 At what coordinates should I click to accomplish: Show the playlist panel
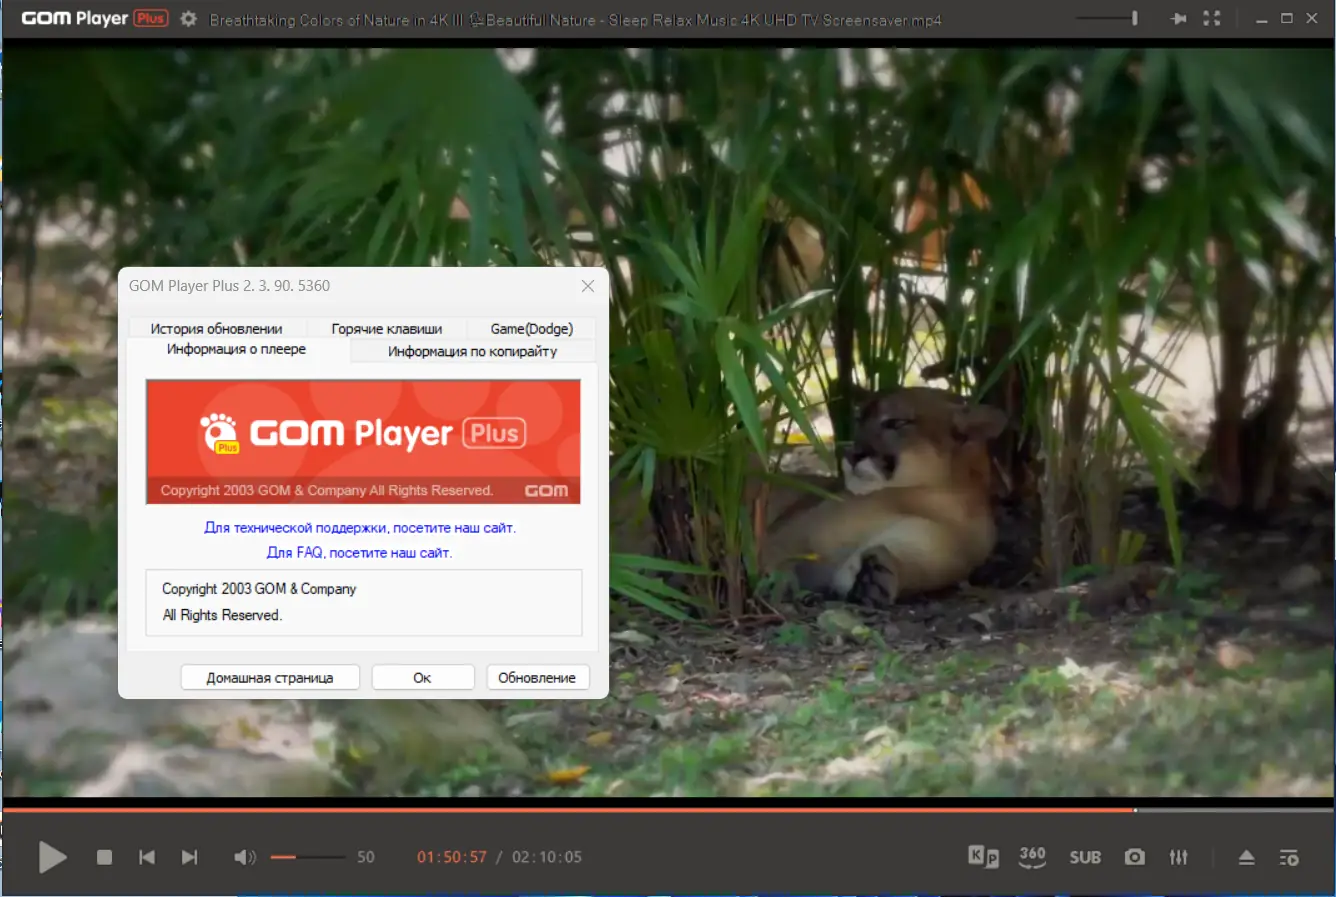(x=1289, y=857)
